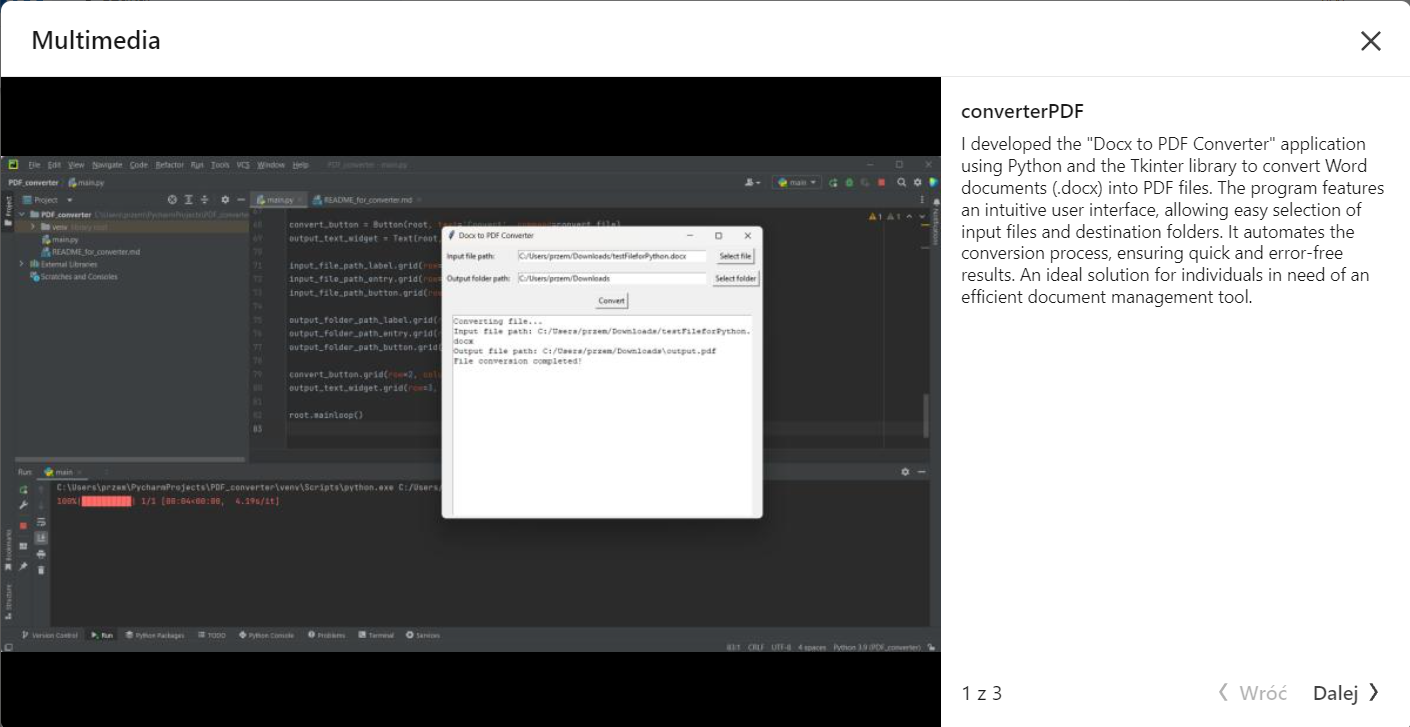Click Select folder button in converter window
This screenshot has height=727, width=1410.
(735, 279)
